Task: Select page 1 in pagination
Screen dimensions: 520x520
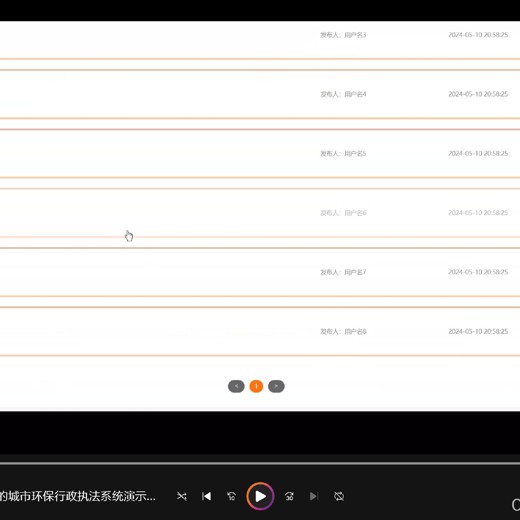Action: 256,386
